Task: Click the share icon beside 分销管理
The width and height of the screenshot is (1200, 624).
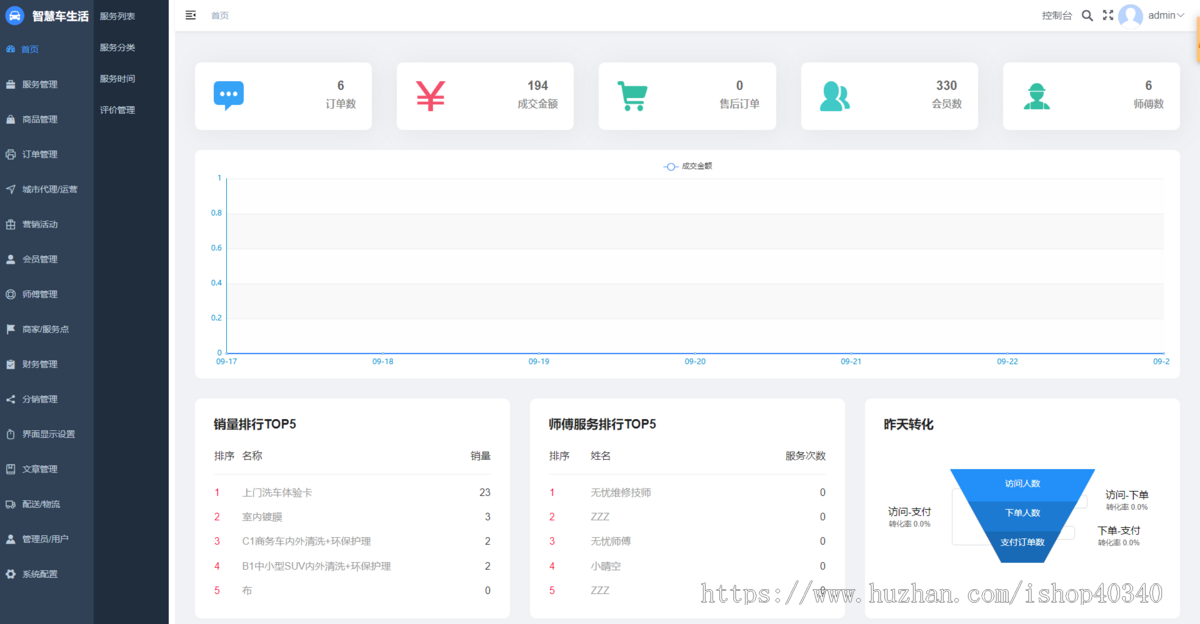Action: click(x=11, y=399)
